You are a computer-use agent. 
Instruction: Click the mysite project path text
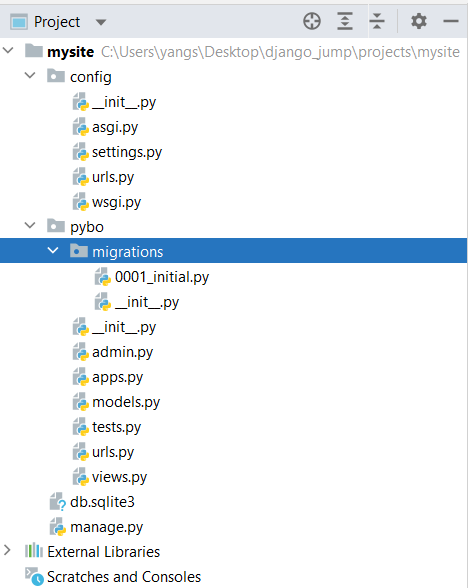(x=280, y=52)
